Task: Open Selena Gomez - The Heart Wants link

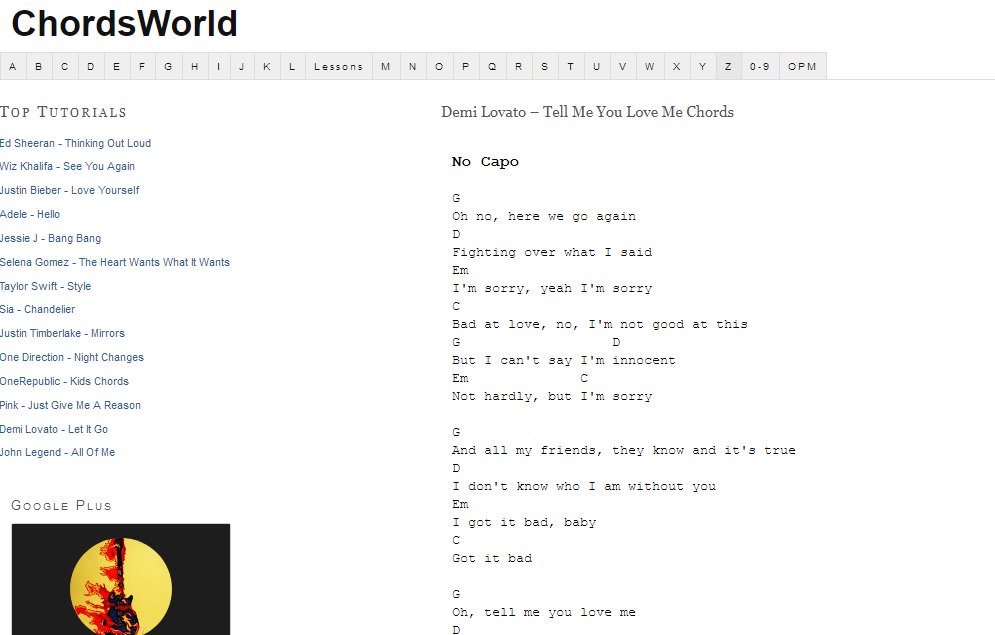Action: 115,263
